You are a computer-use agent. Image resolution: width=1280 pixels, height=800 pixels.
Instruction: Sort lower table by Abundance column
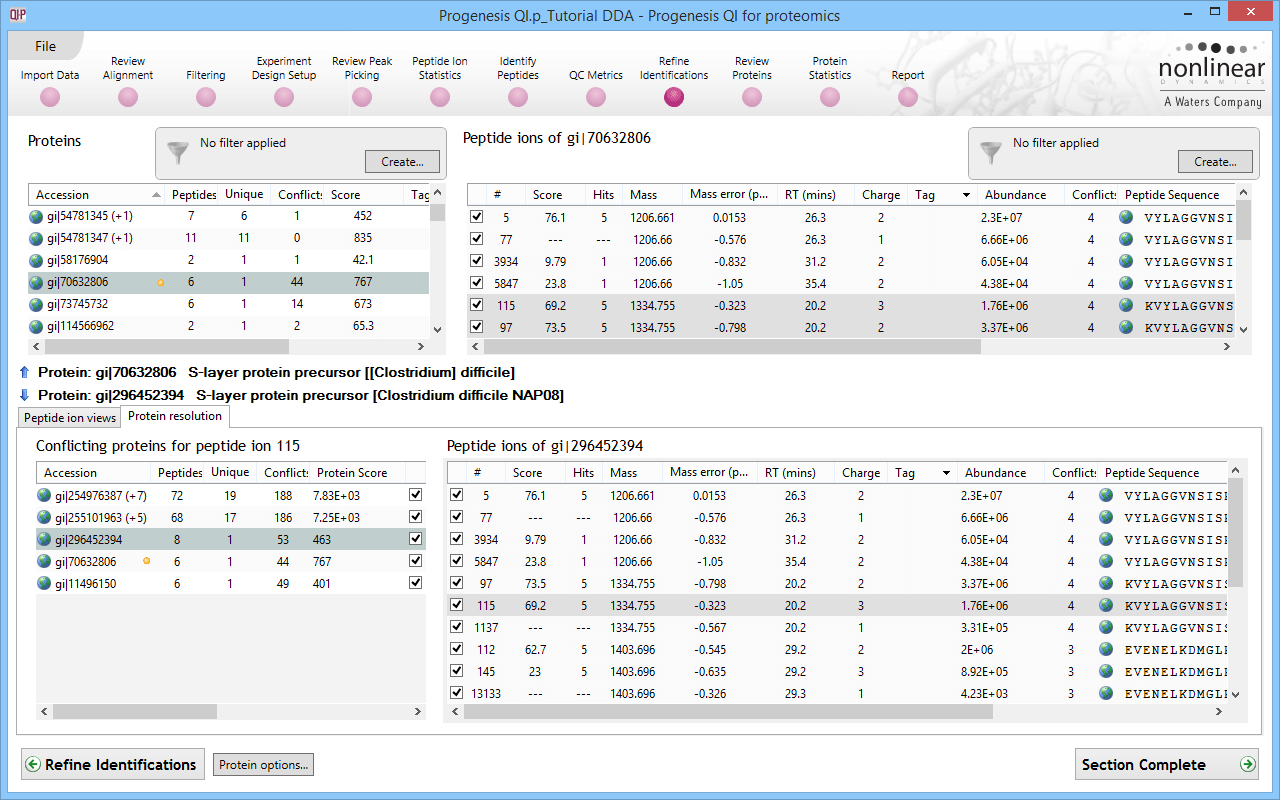[x=1000, y=473]
